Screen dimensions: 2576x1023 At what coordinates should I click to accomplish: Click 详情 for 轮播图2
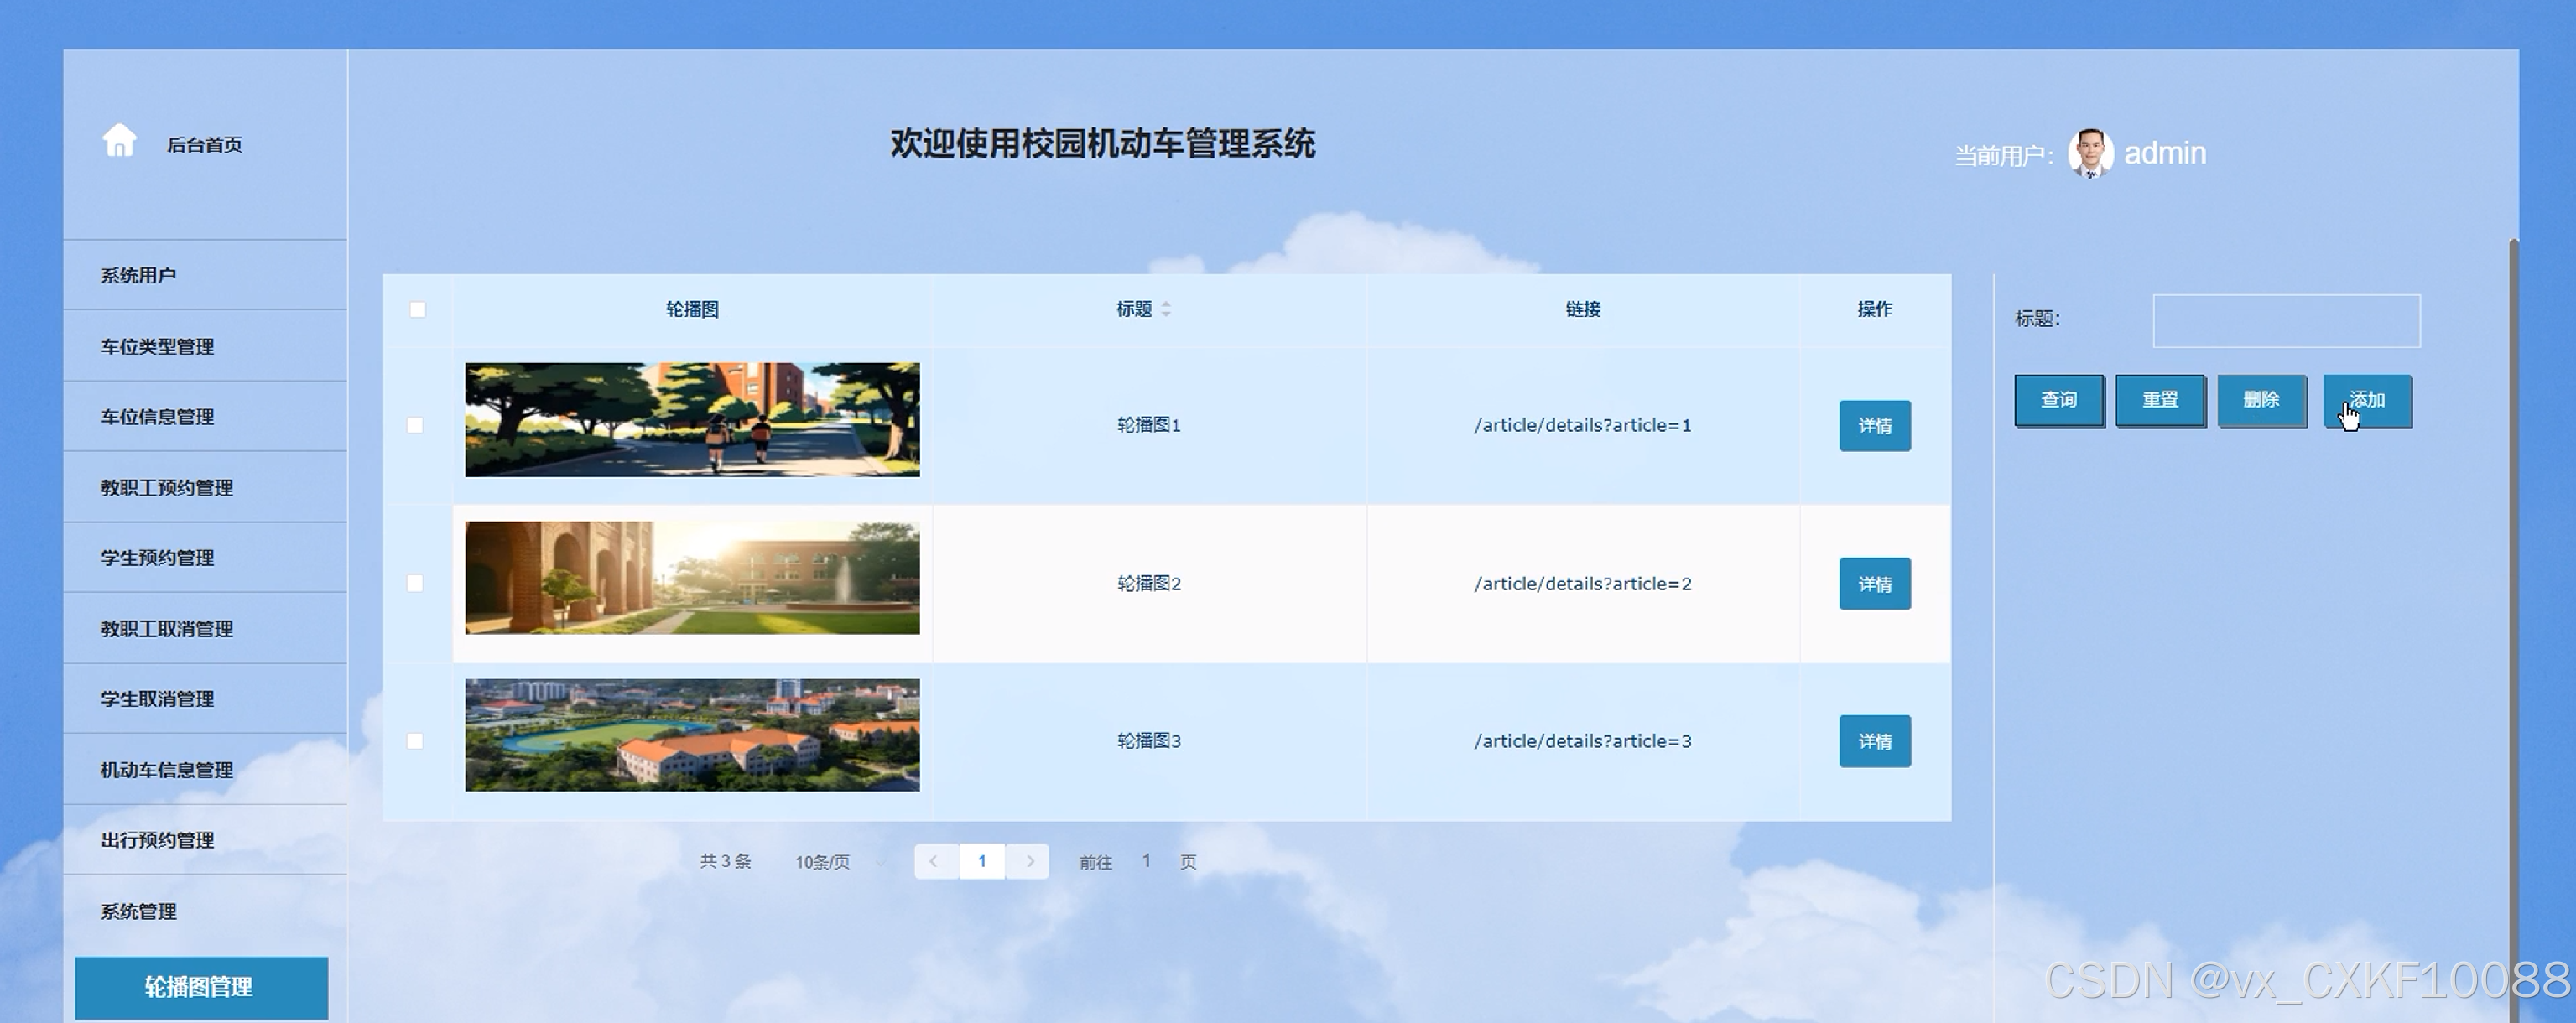click(1874, 583)
